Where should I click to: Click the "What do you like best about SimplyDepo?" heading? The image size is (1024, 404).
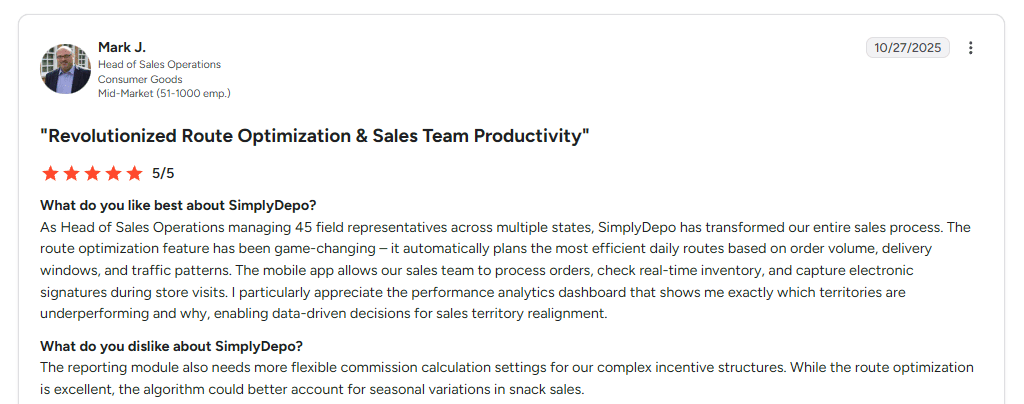(178, 206)
